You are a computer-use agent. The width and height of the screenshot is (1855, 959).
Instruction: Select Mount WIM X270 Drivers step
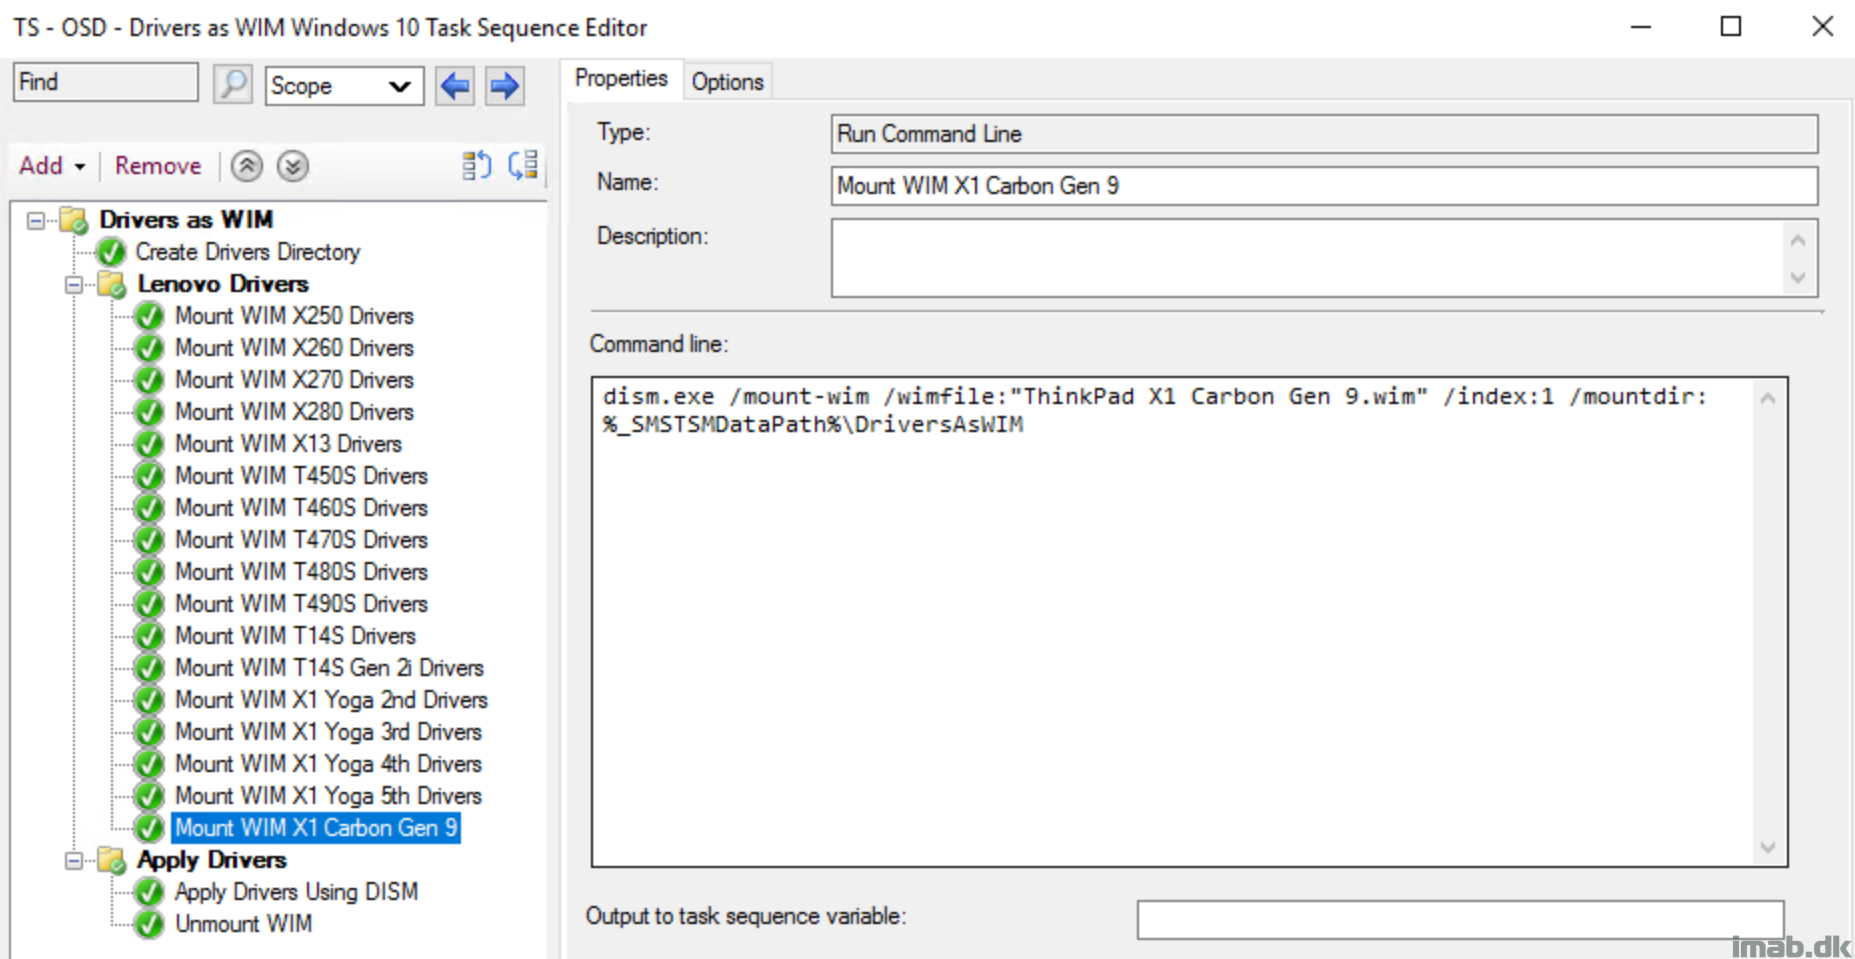(x=294, y=380)
